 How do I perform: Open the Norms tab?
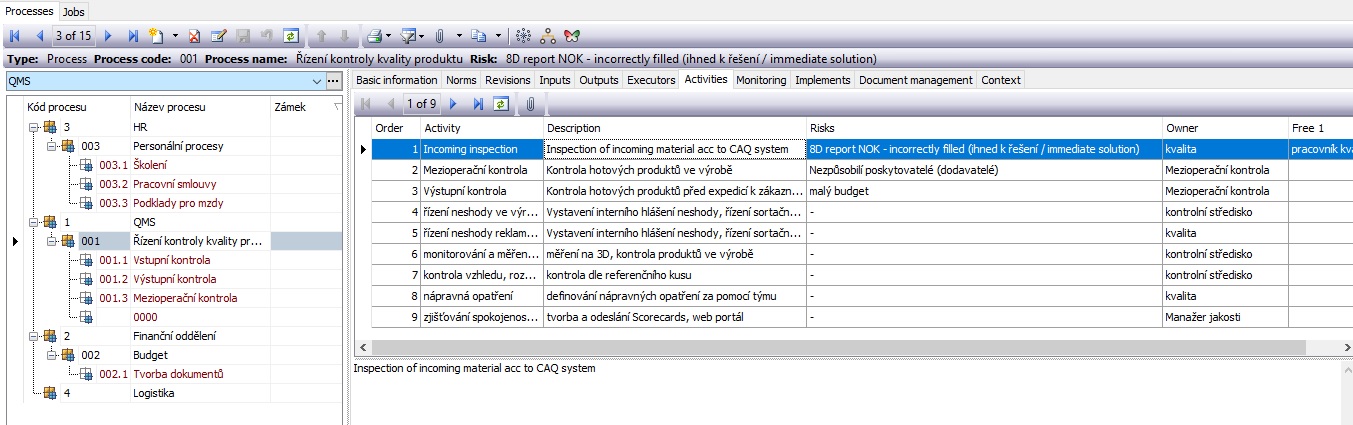[461, 80]
